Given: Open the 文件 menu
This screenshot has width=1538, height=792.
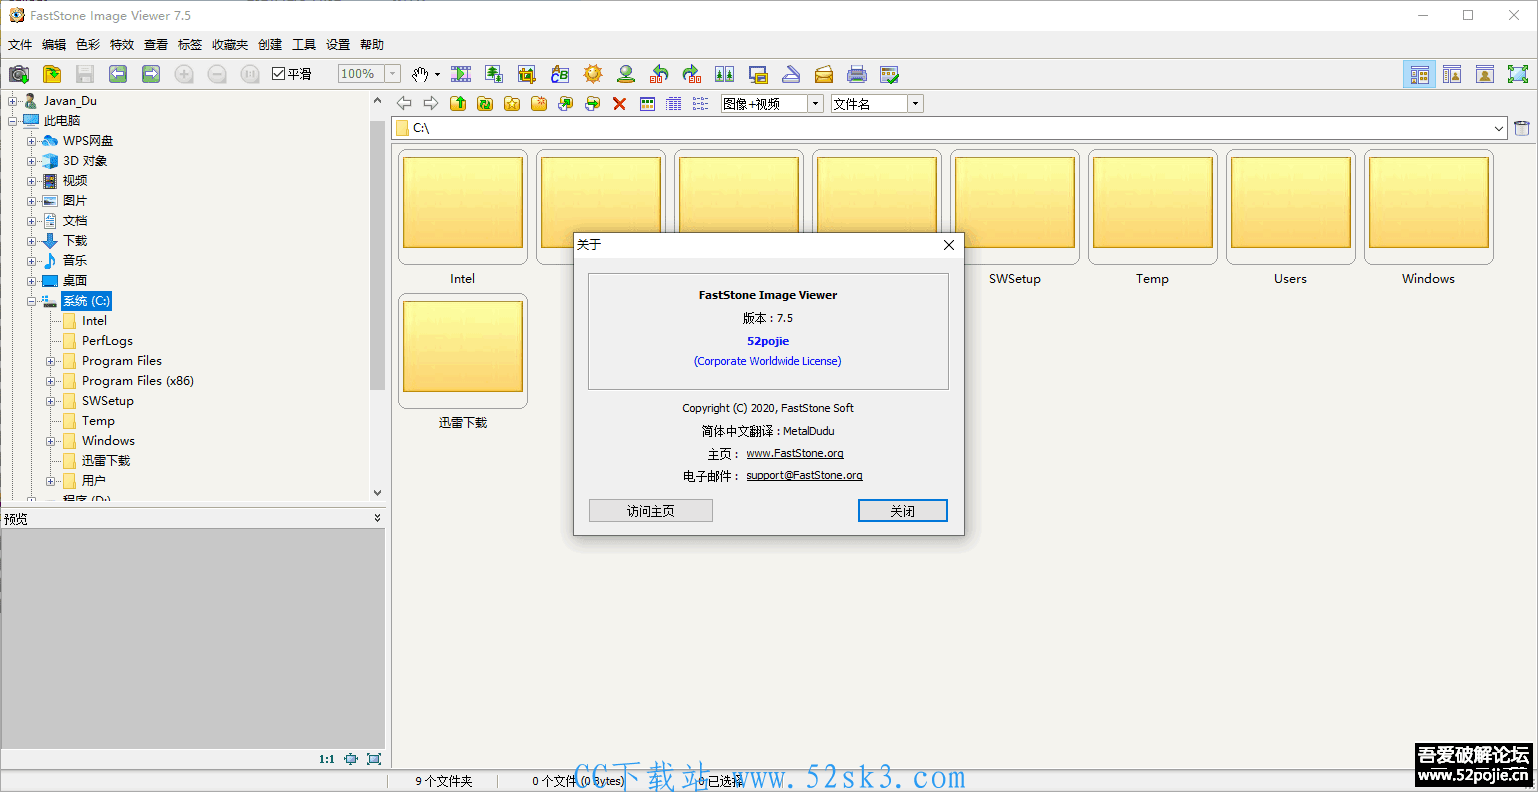Looking at the screenshot, I should 20,45.
